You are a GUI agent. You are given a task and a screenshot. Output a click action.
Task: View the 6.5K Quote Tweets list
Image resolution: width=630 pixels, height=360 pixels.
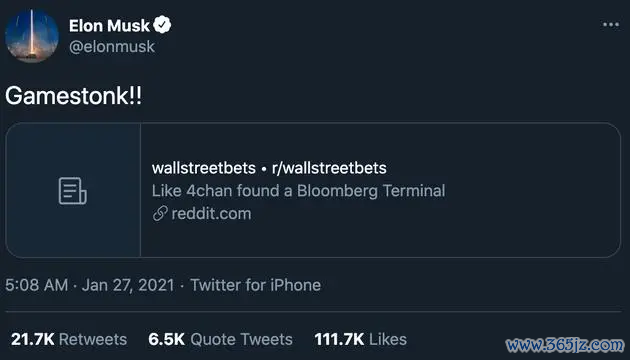pyautogui.click(x=220, y=340)
